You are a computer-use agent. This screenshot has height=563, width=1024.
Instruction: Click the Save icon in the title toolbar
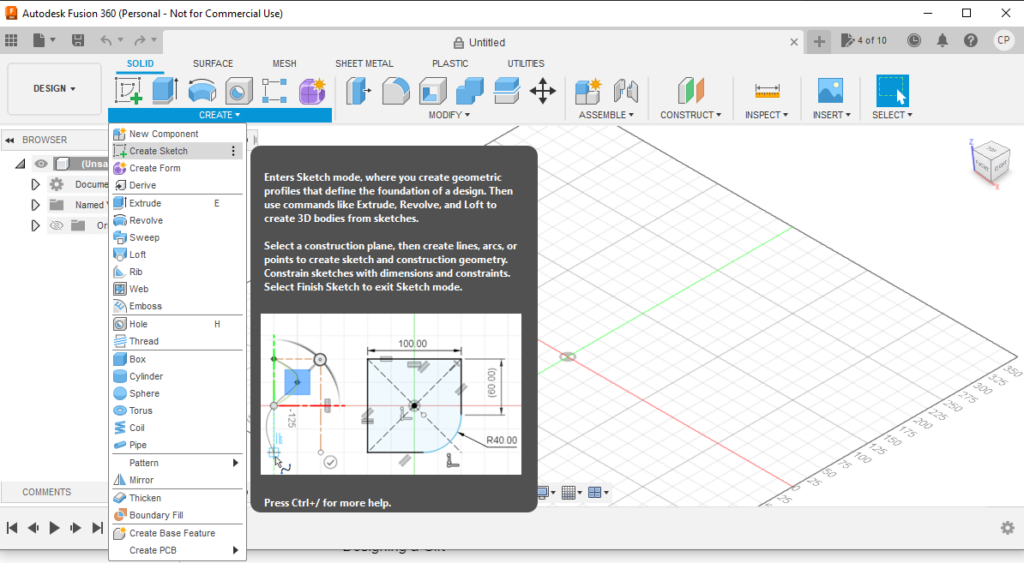[78, 41]
